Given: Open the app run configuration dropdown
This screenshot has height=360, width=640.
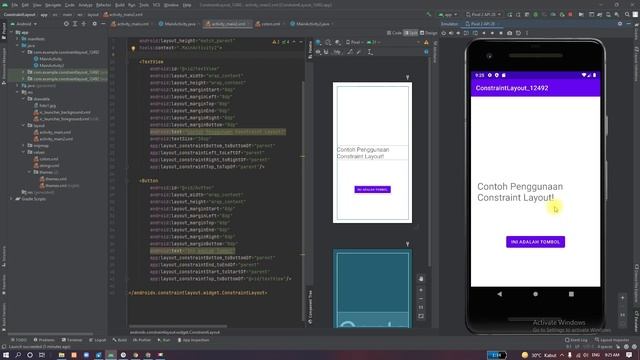Looking at the screenshot, I should point(448,15).
